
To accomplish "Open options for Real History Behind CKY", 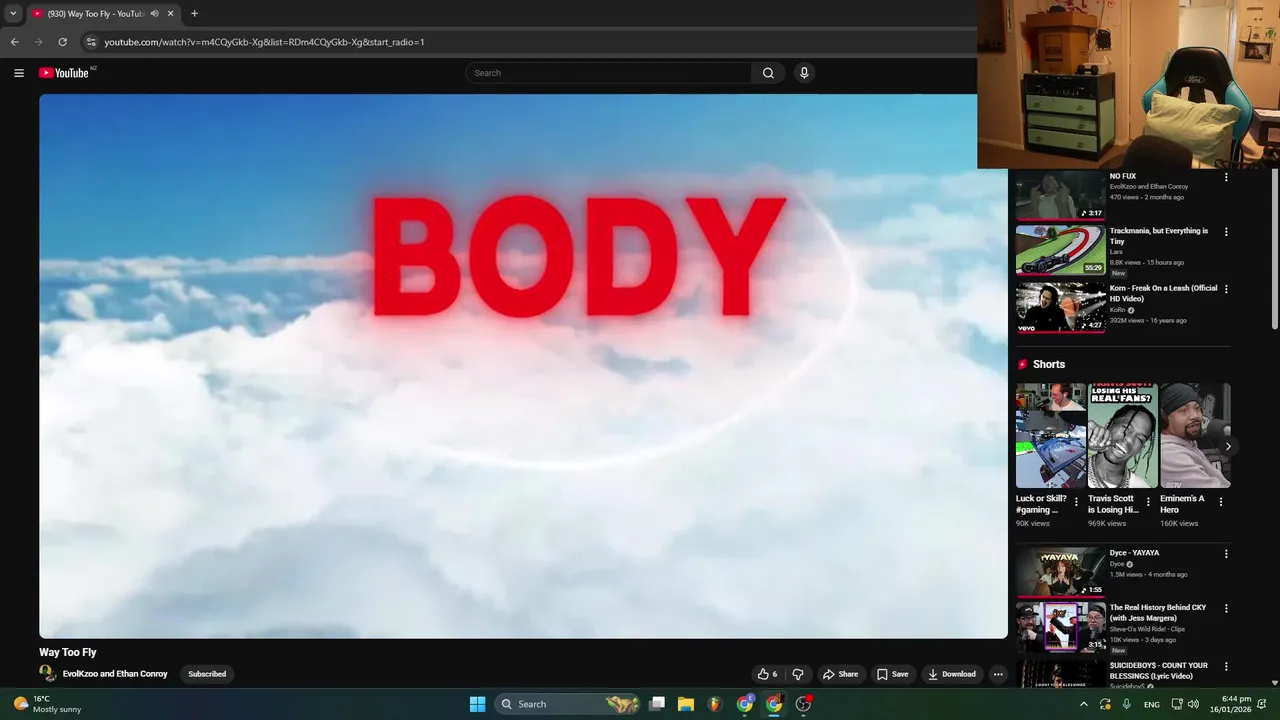I will pyautogui.click(x=1226, y=609).
